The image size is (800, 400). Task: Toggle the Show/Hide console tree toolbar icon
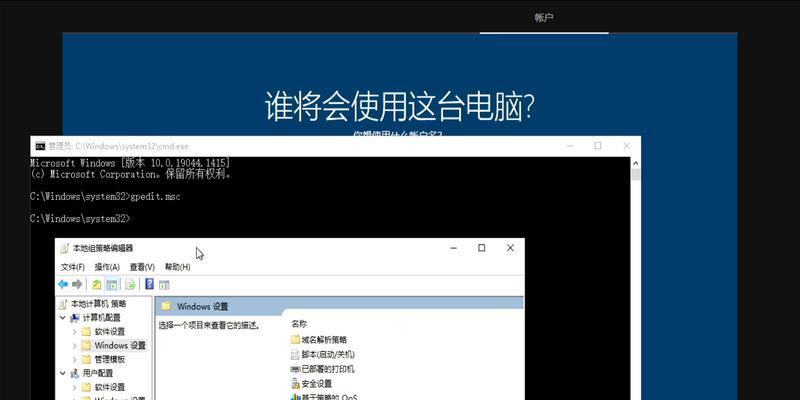click(x=112, y=285)
